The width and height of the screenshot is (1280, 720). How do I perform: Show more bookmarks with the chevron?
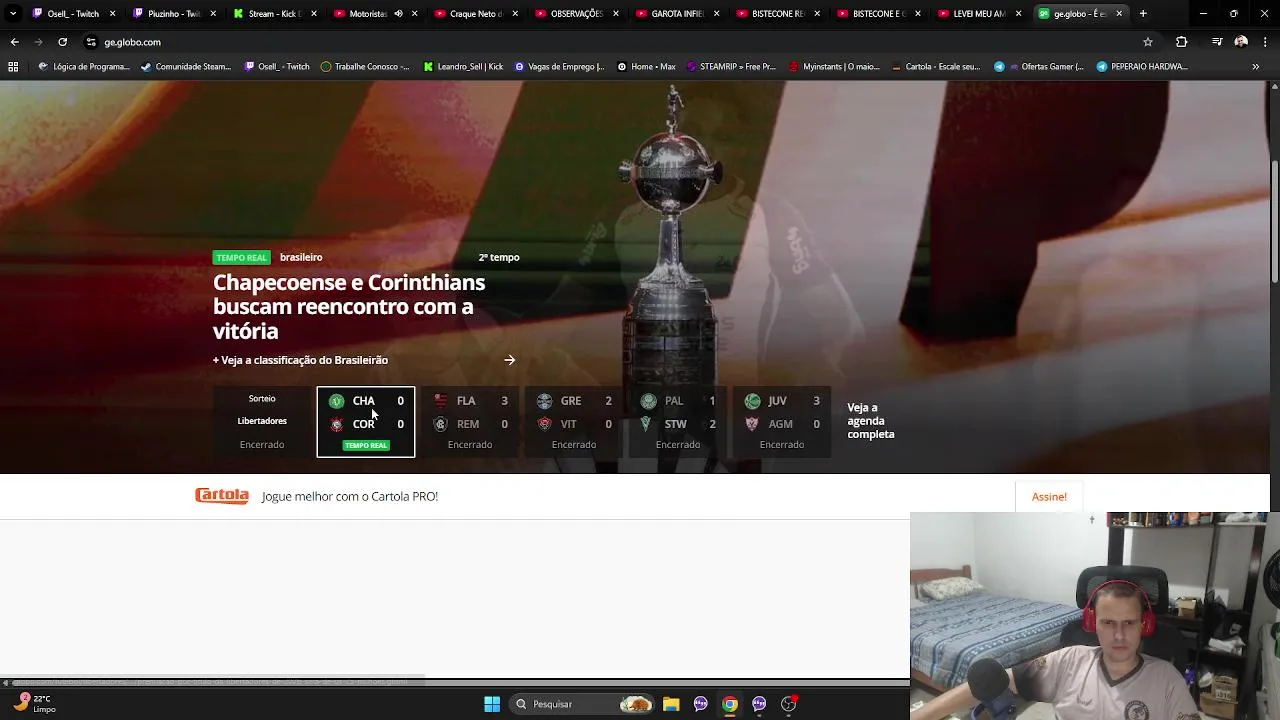[1256, 67]
